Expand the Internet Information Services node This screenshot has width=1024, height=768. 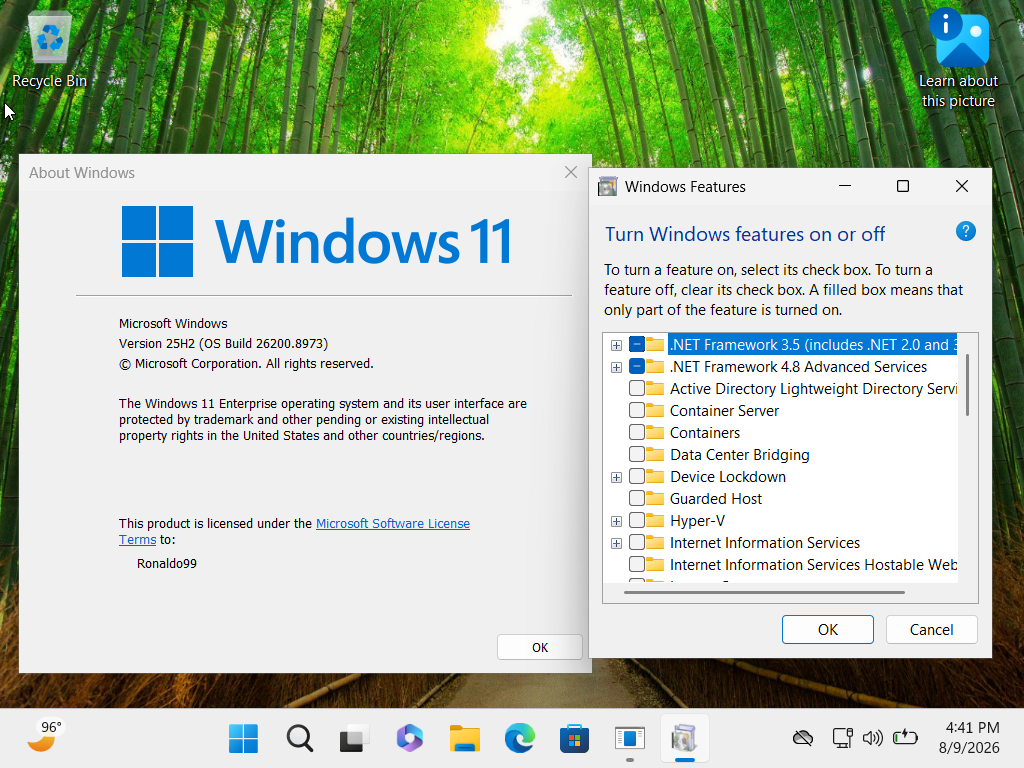pos(616,543)
